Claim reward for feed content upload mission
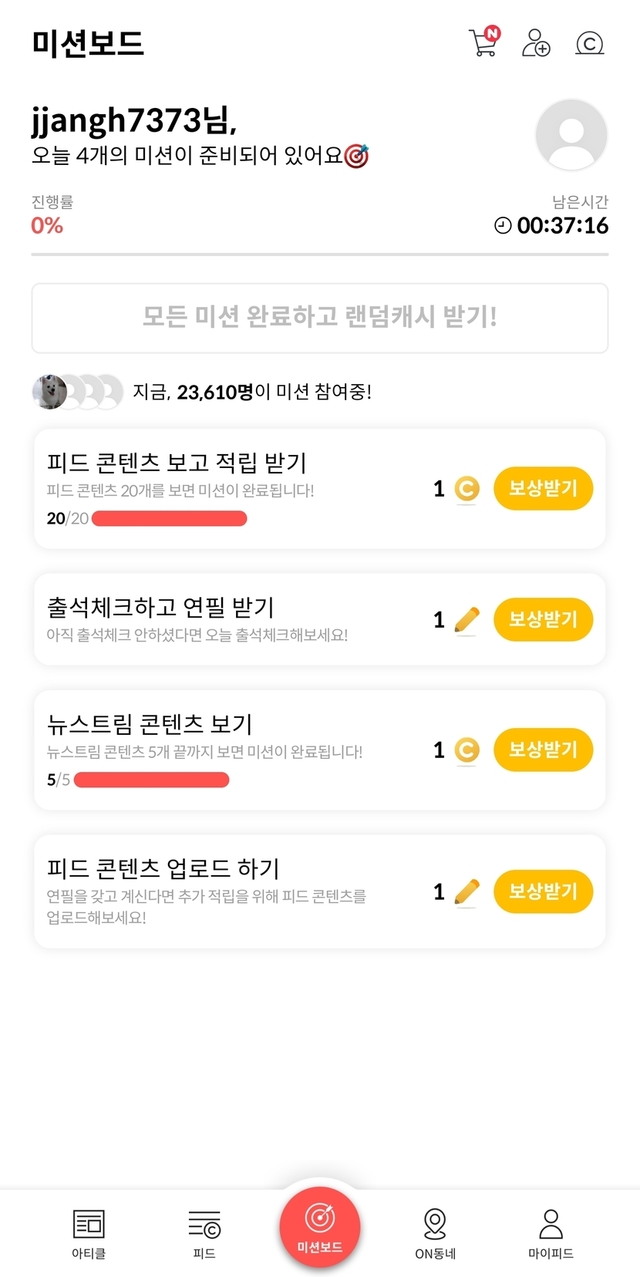This screenshot has height=1277, width=640. (543, 892)
